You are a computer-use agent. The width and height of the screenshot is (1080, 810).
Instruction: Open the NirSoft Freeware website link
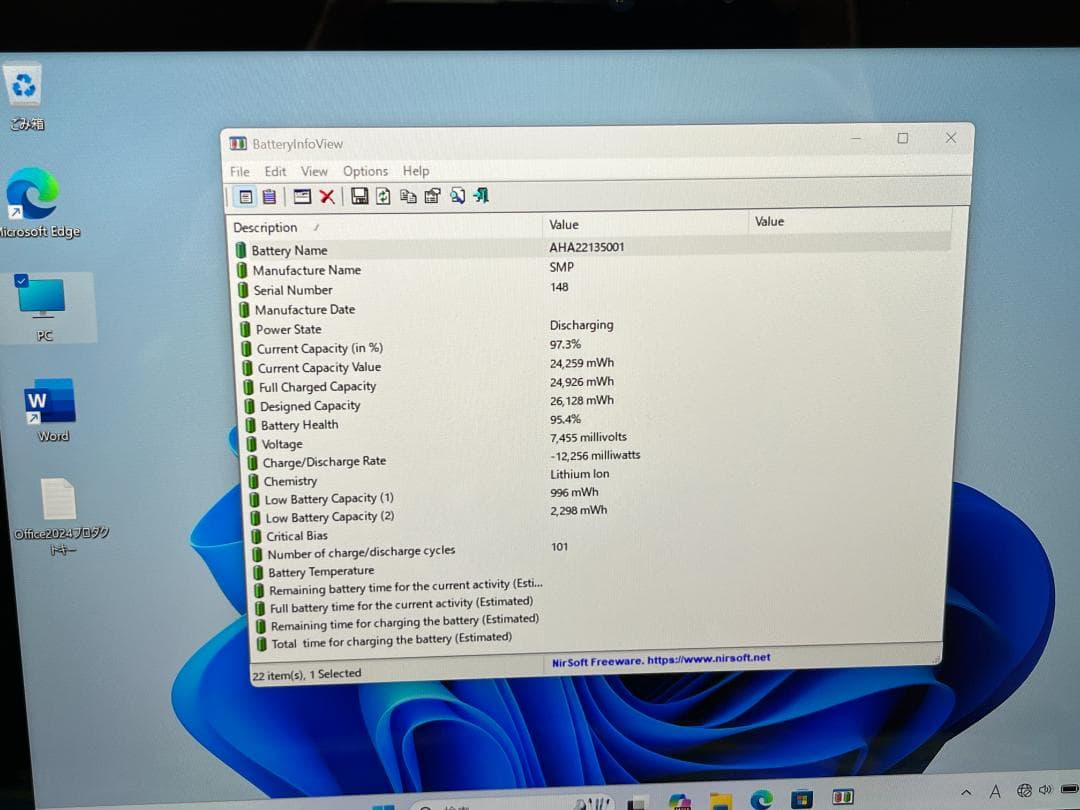click(x=661, y=661)
